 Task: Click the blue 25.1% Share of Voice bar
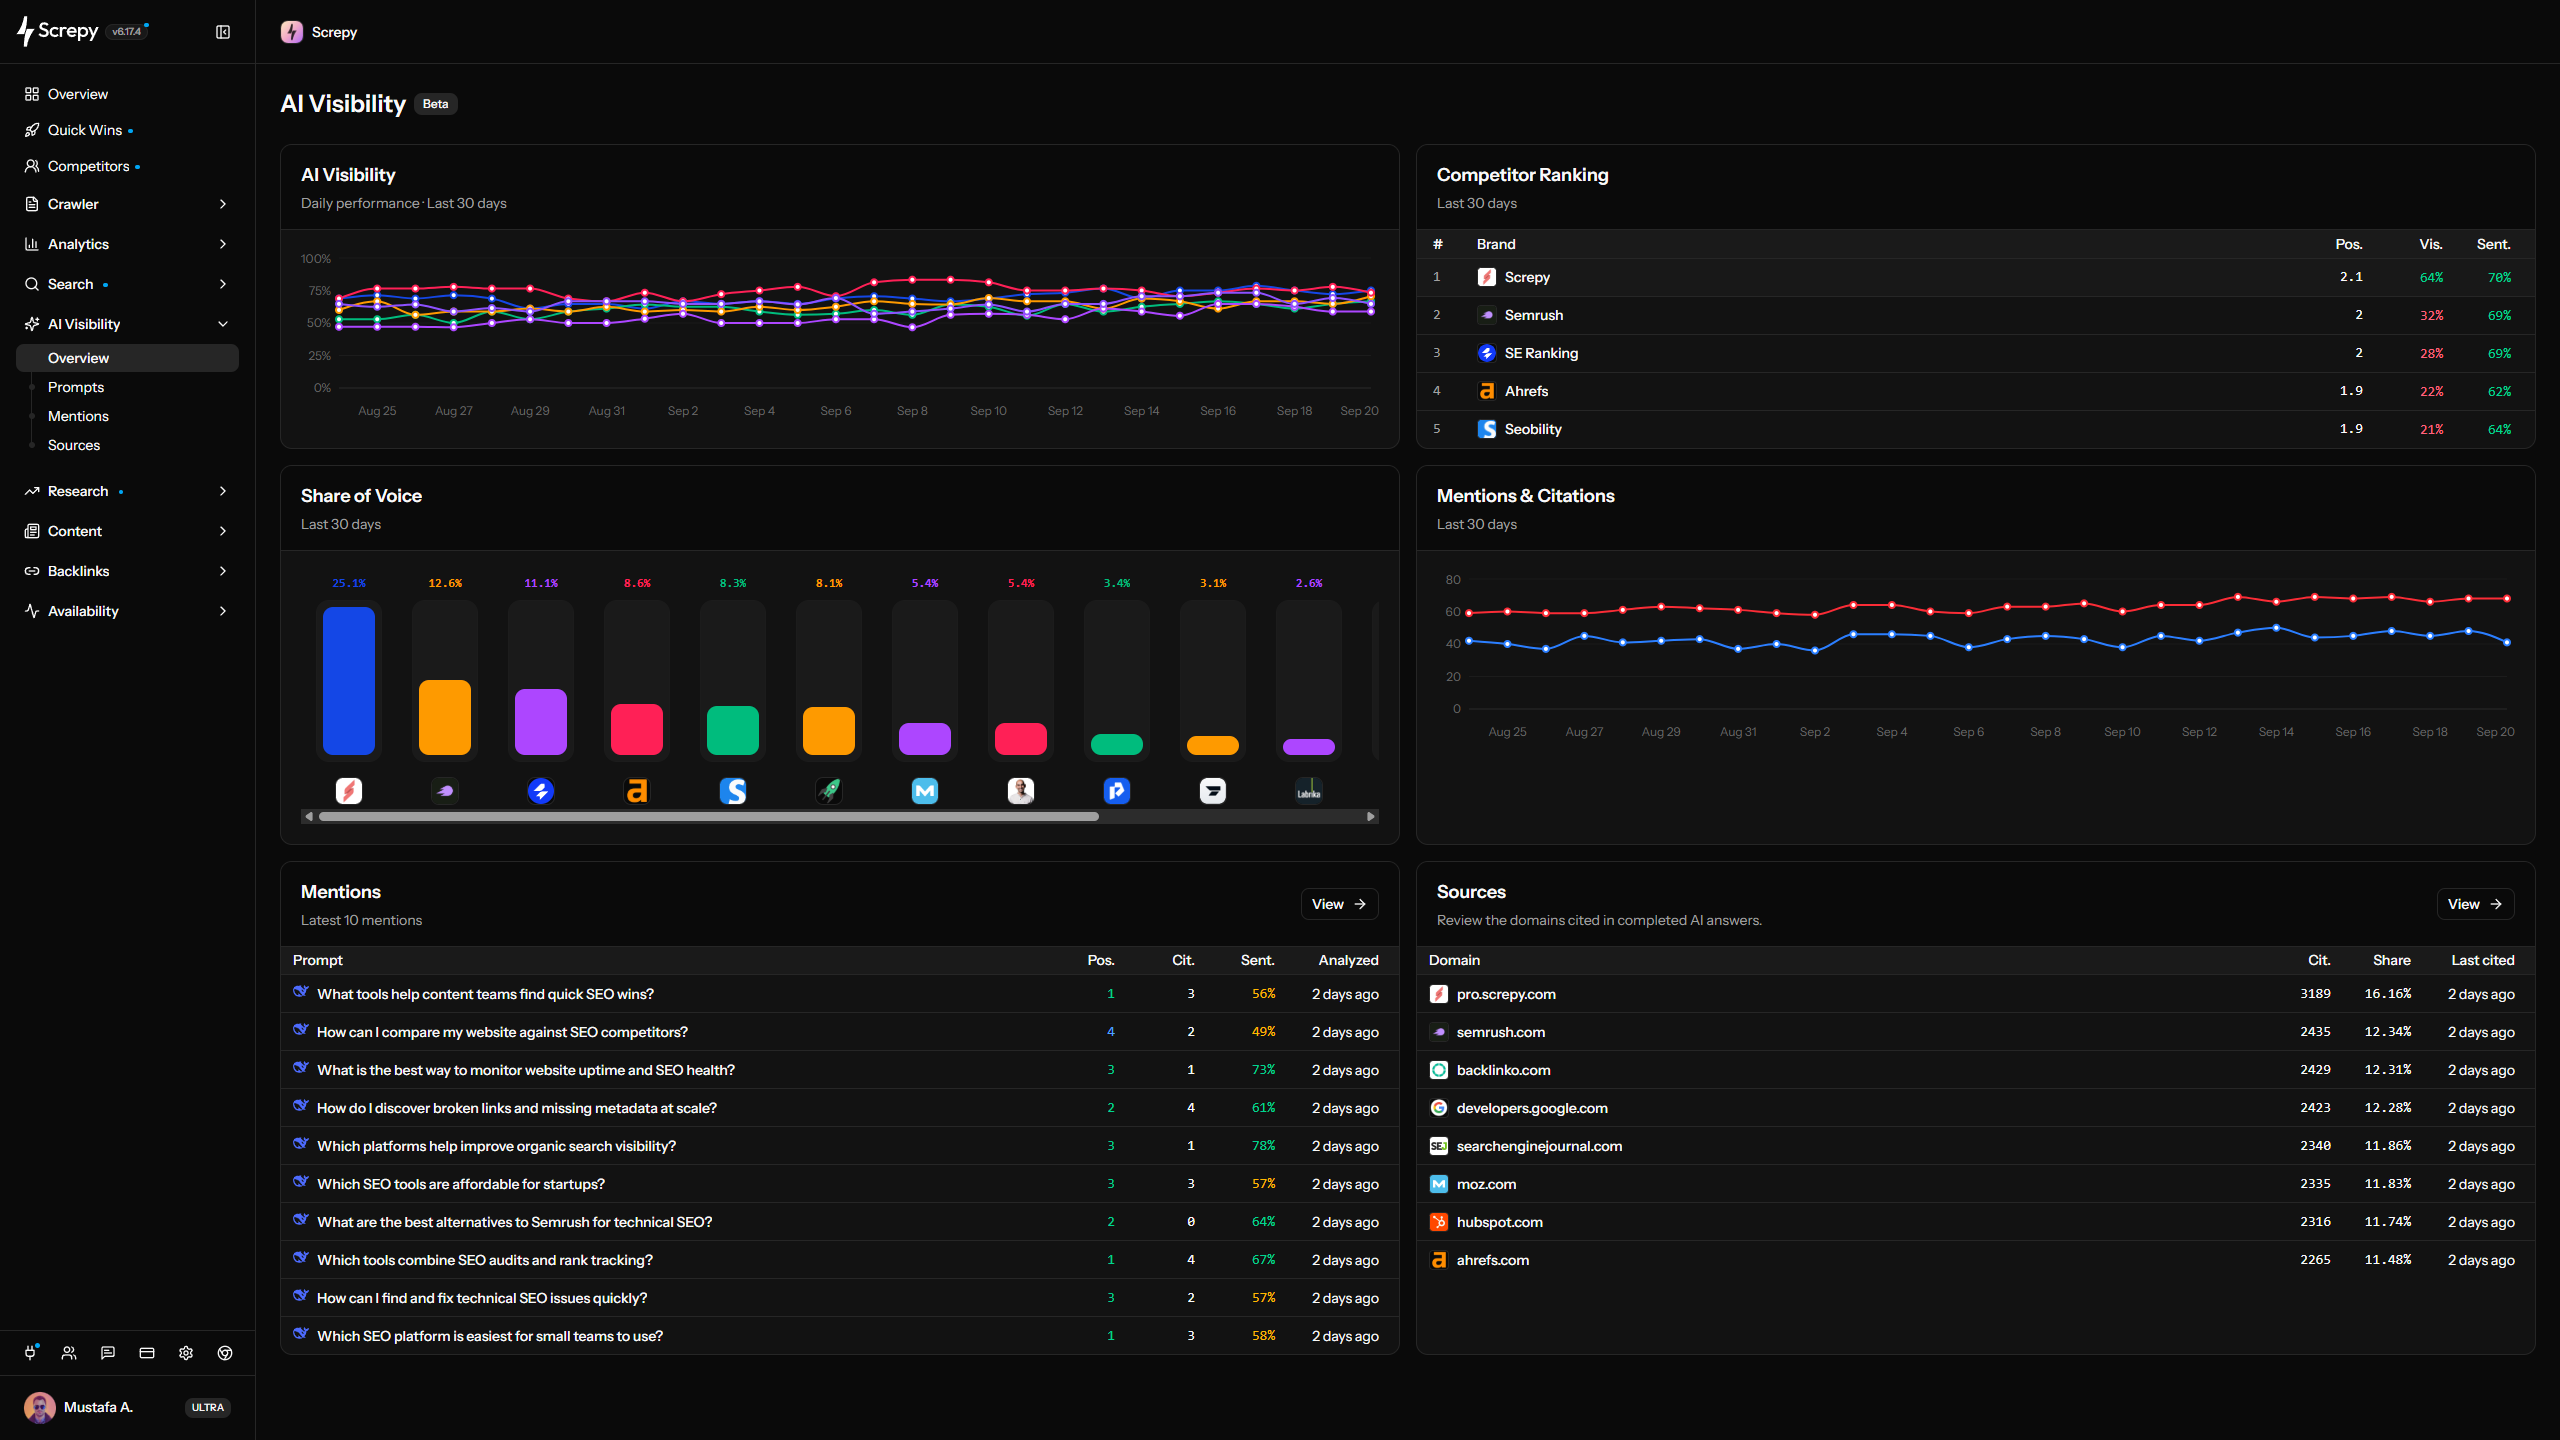[x=349, y=681]
